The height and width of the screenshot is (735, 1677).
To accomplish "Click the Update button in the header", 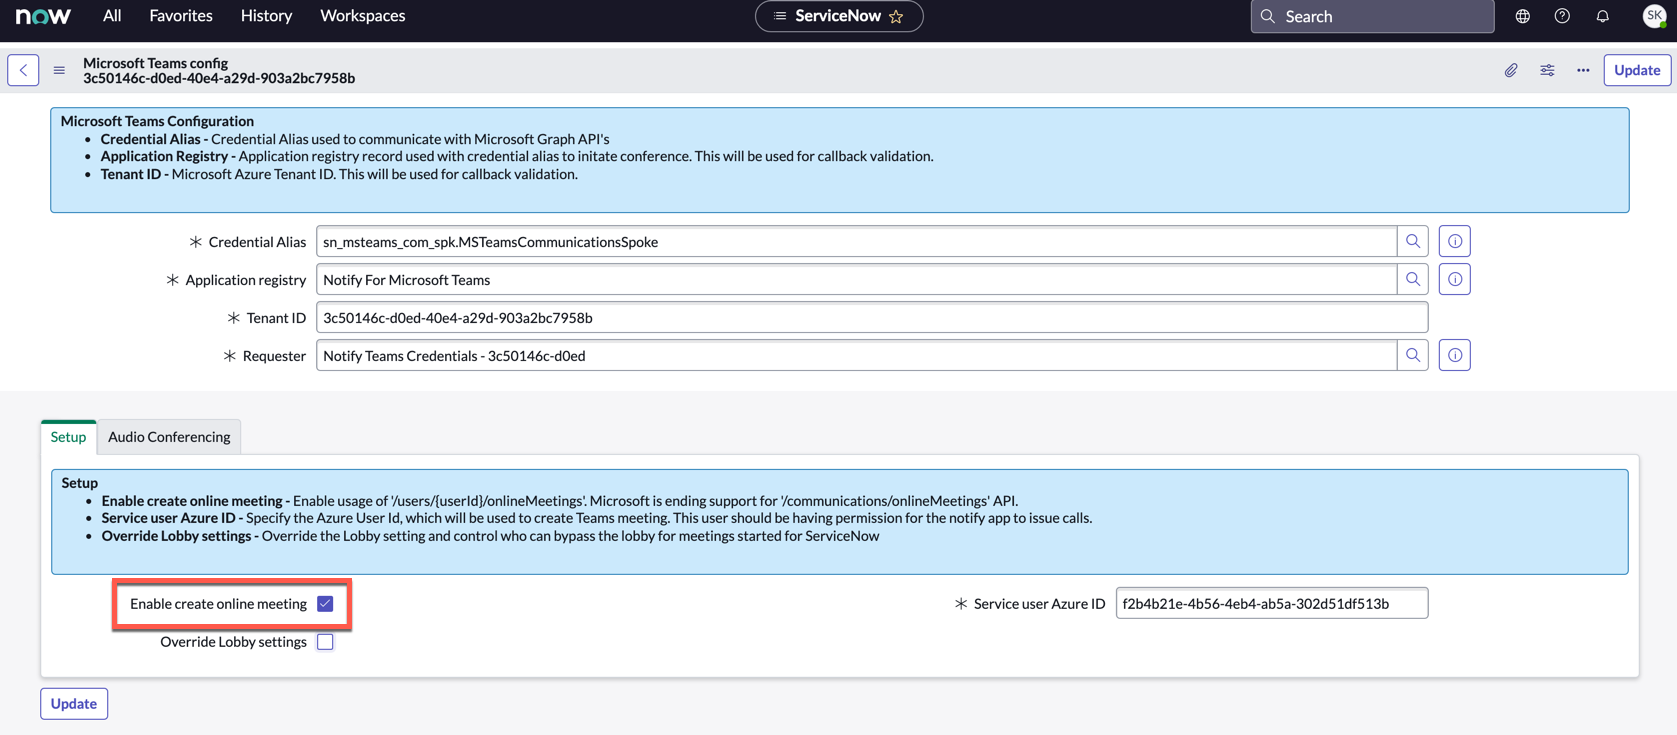I will (1637, 70).
